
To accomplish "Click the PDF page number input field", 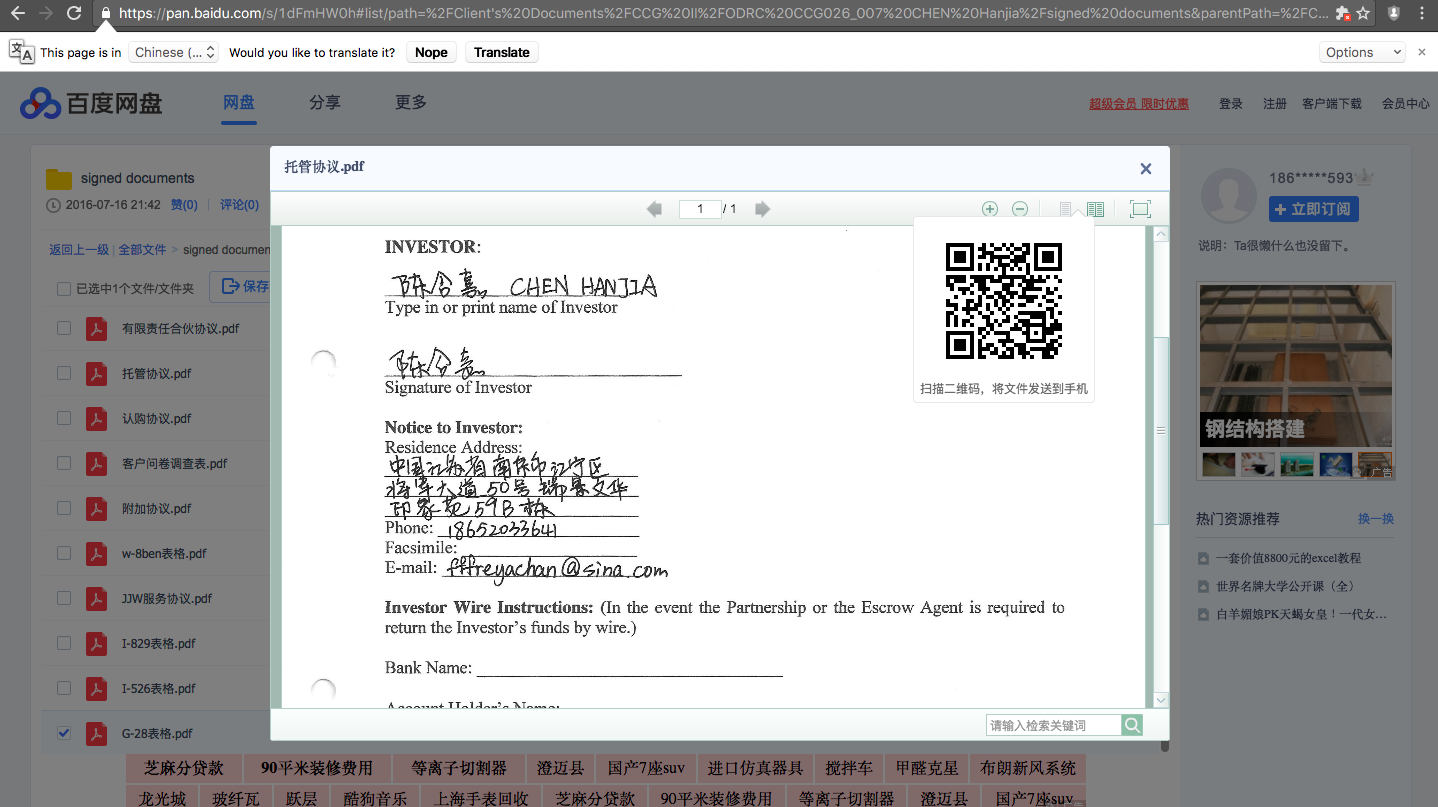I will tap(700, 209).
